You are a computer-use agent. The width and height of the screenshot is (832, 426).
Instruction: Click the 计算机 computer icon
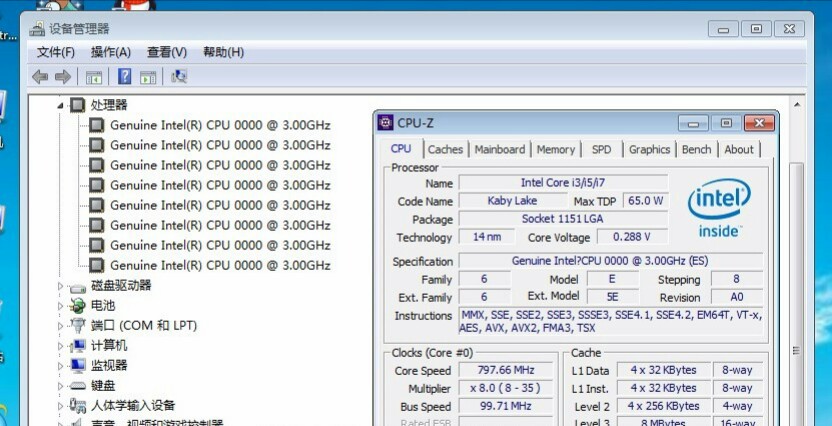pyautogui.click(x=77, y=345)
